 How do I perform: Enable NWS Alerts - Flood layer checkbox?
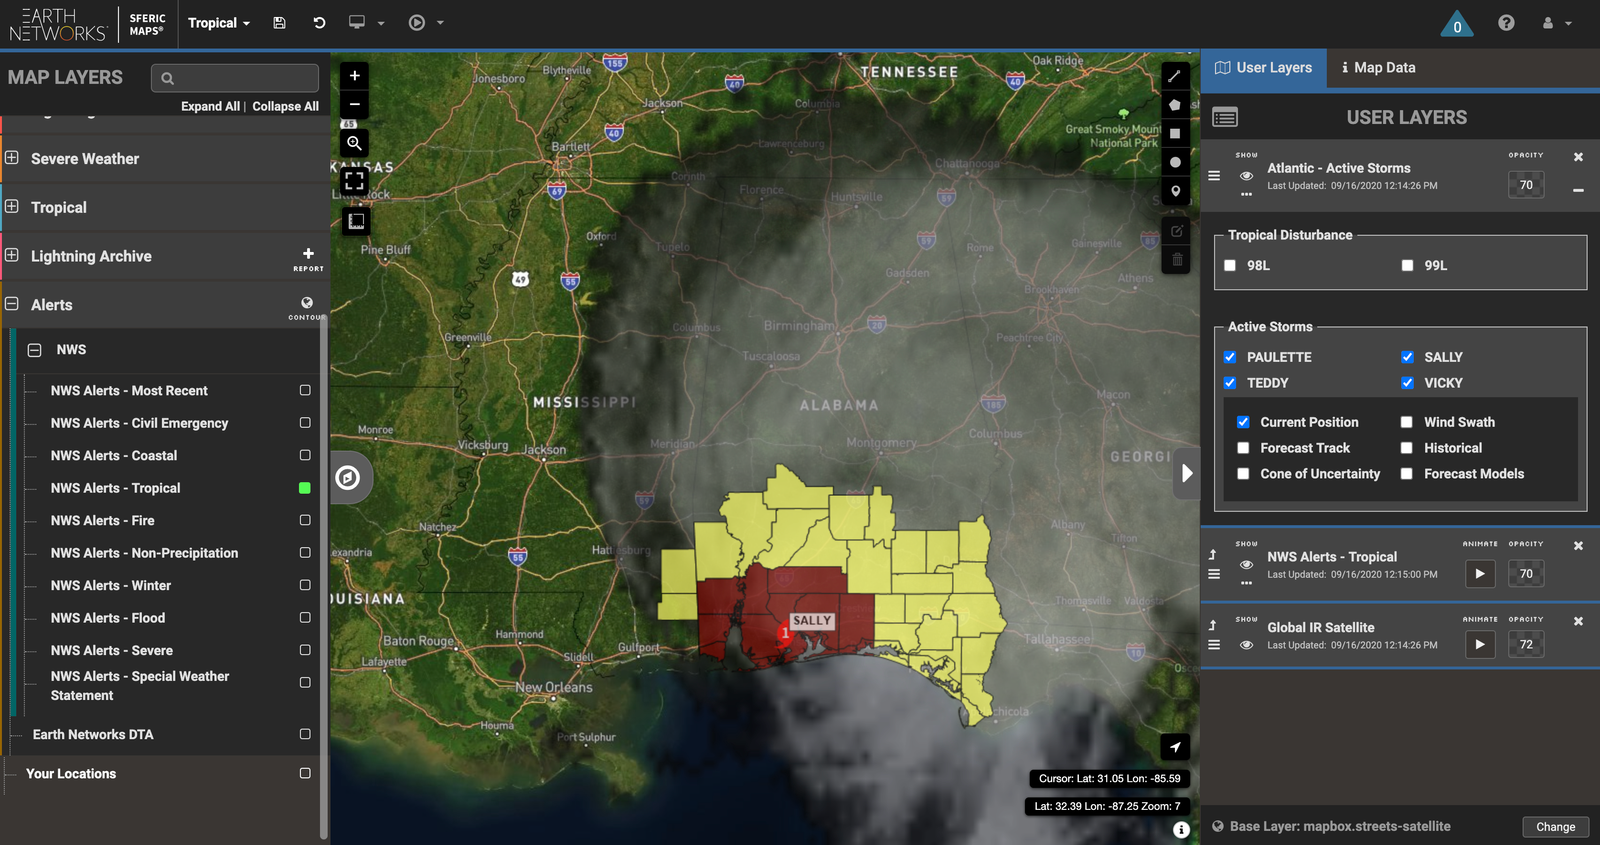click(305, 618)
